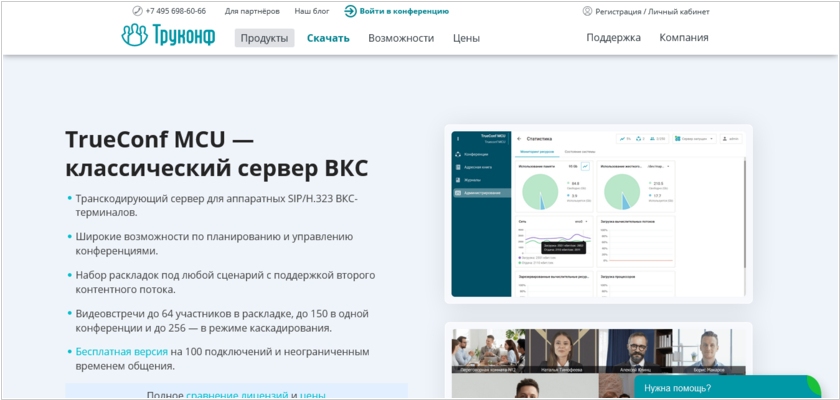Click the Видеовстречи до 64 участников bullet
The height and width of the screenshot is (400, 840).
tap(222, 321)
